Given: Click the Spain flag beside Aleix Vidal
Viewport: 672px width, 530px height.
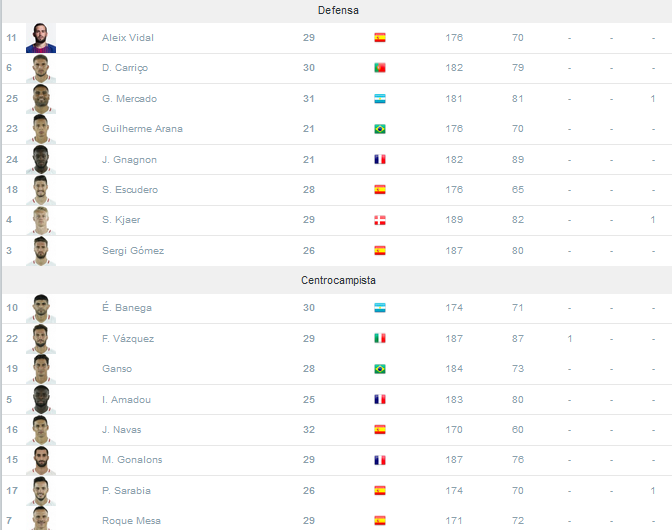Looking at the screenshot, I should [380, 38].
